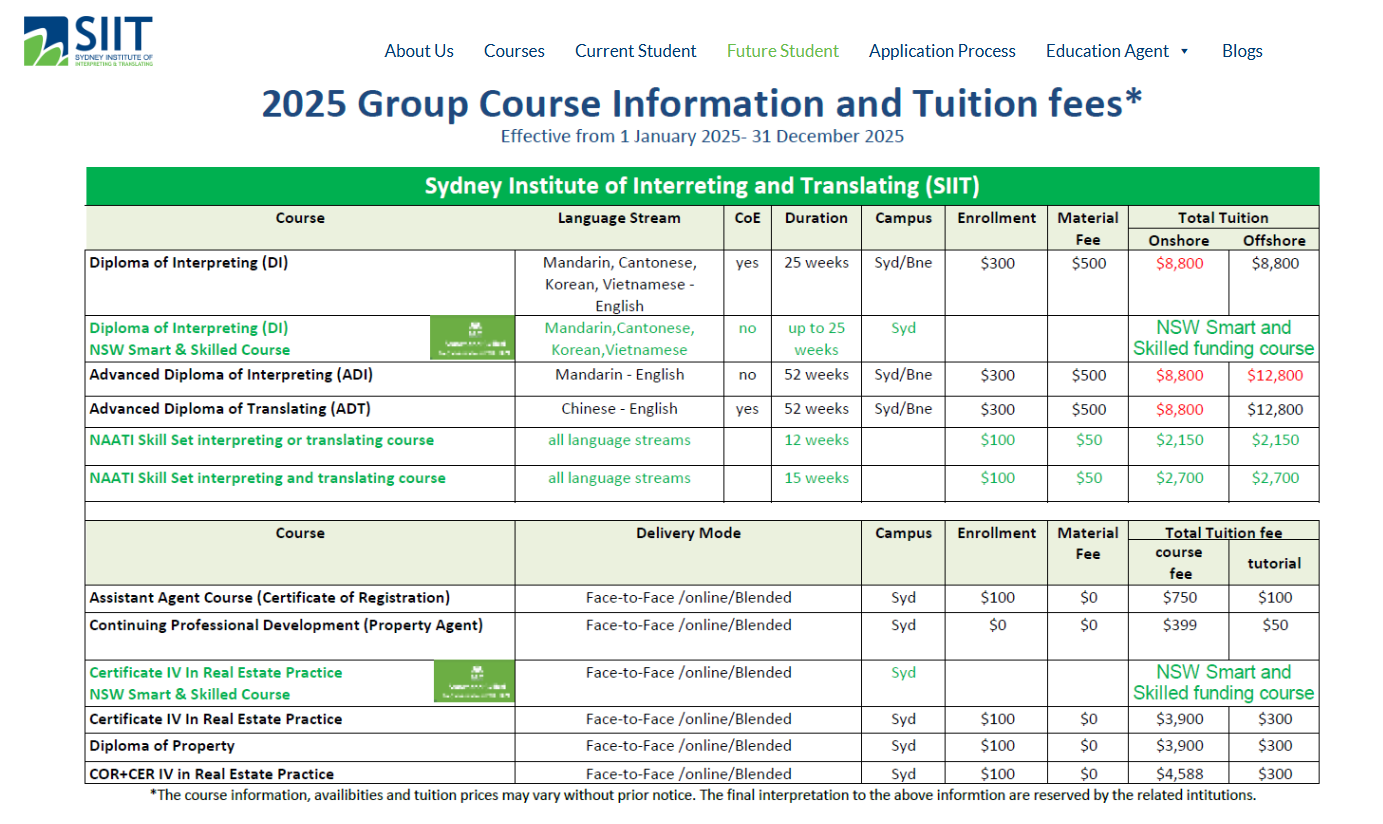Go to the Courses page
The height and width of the screenshot is (824, 1383).
point(514,51)
